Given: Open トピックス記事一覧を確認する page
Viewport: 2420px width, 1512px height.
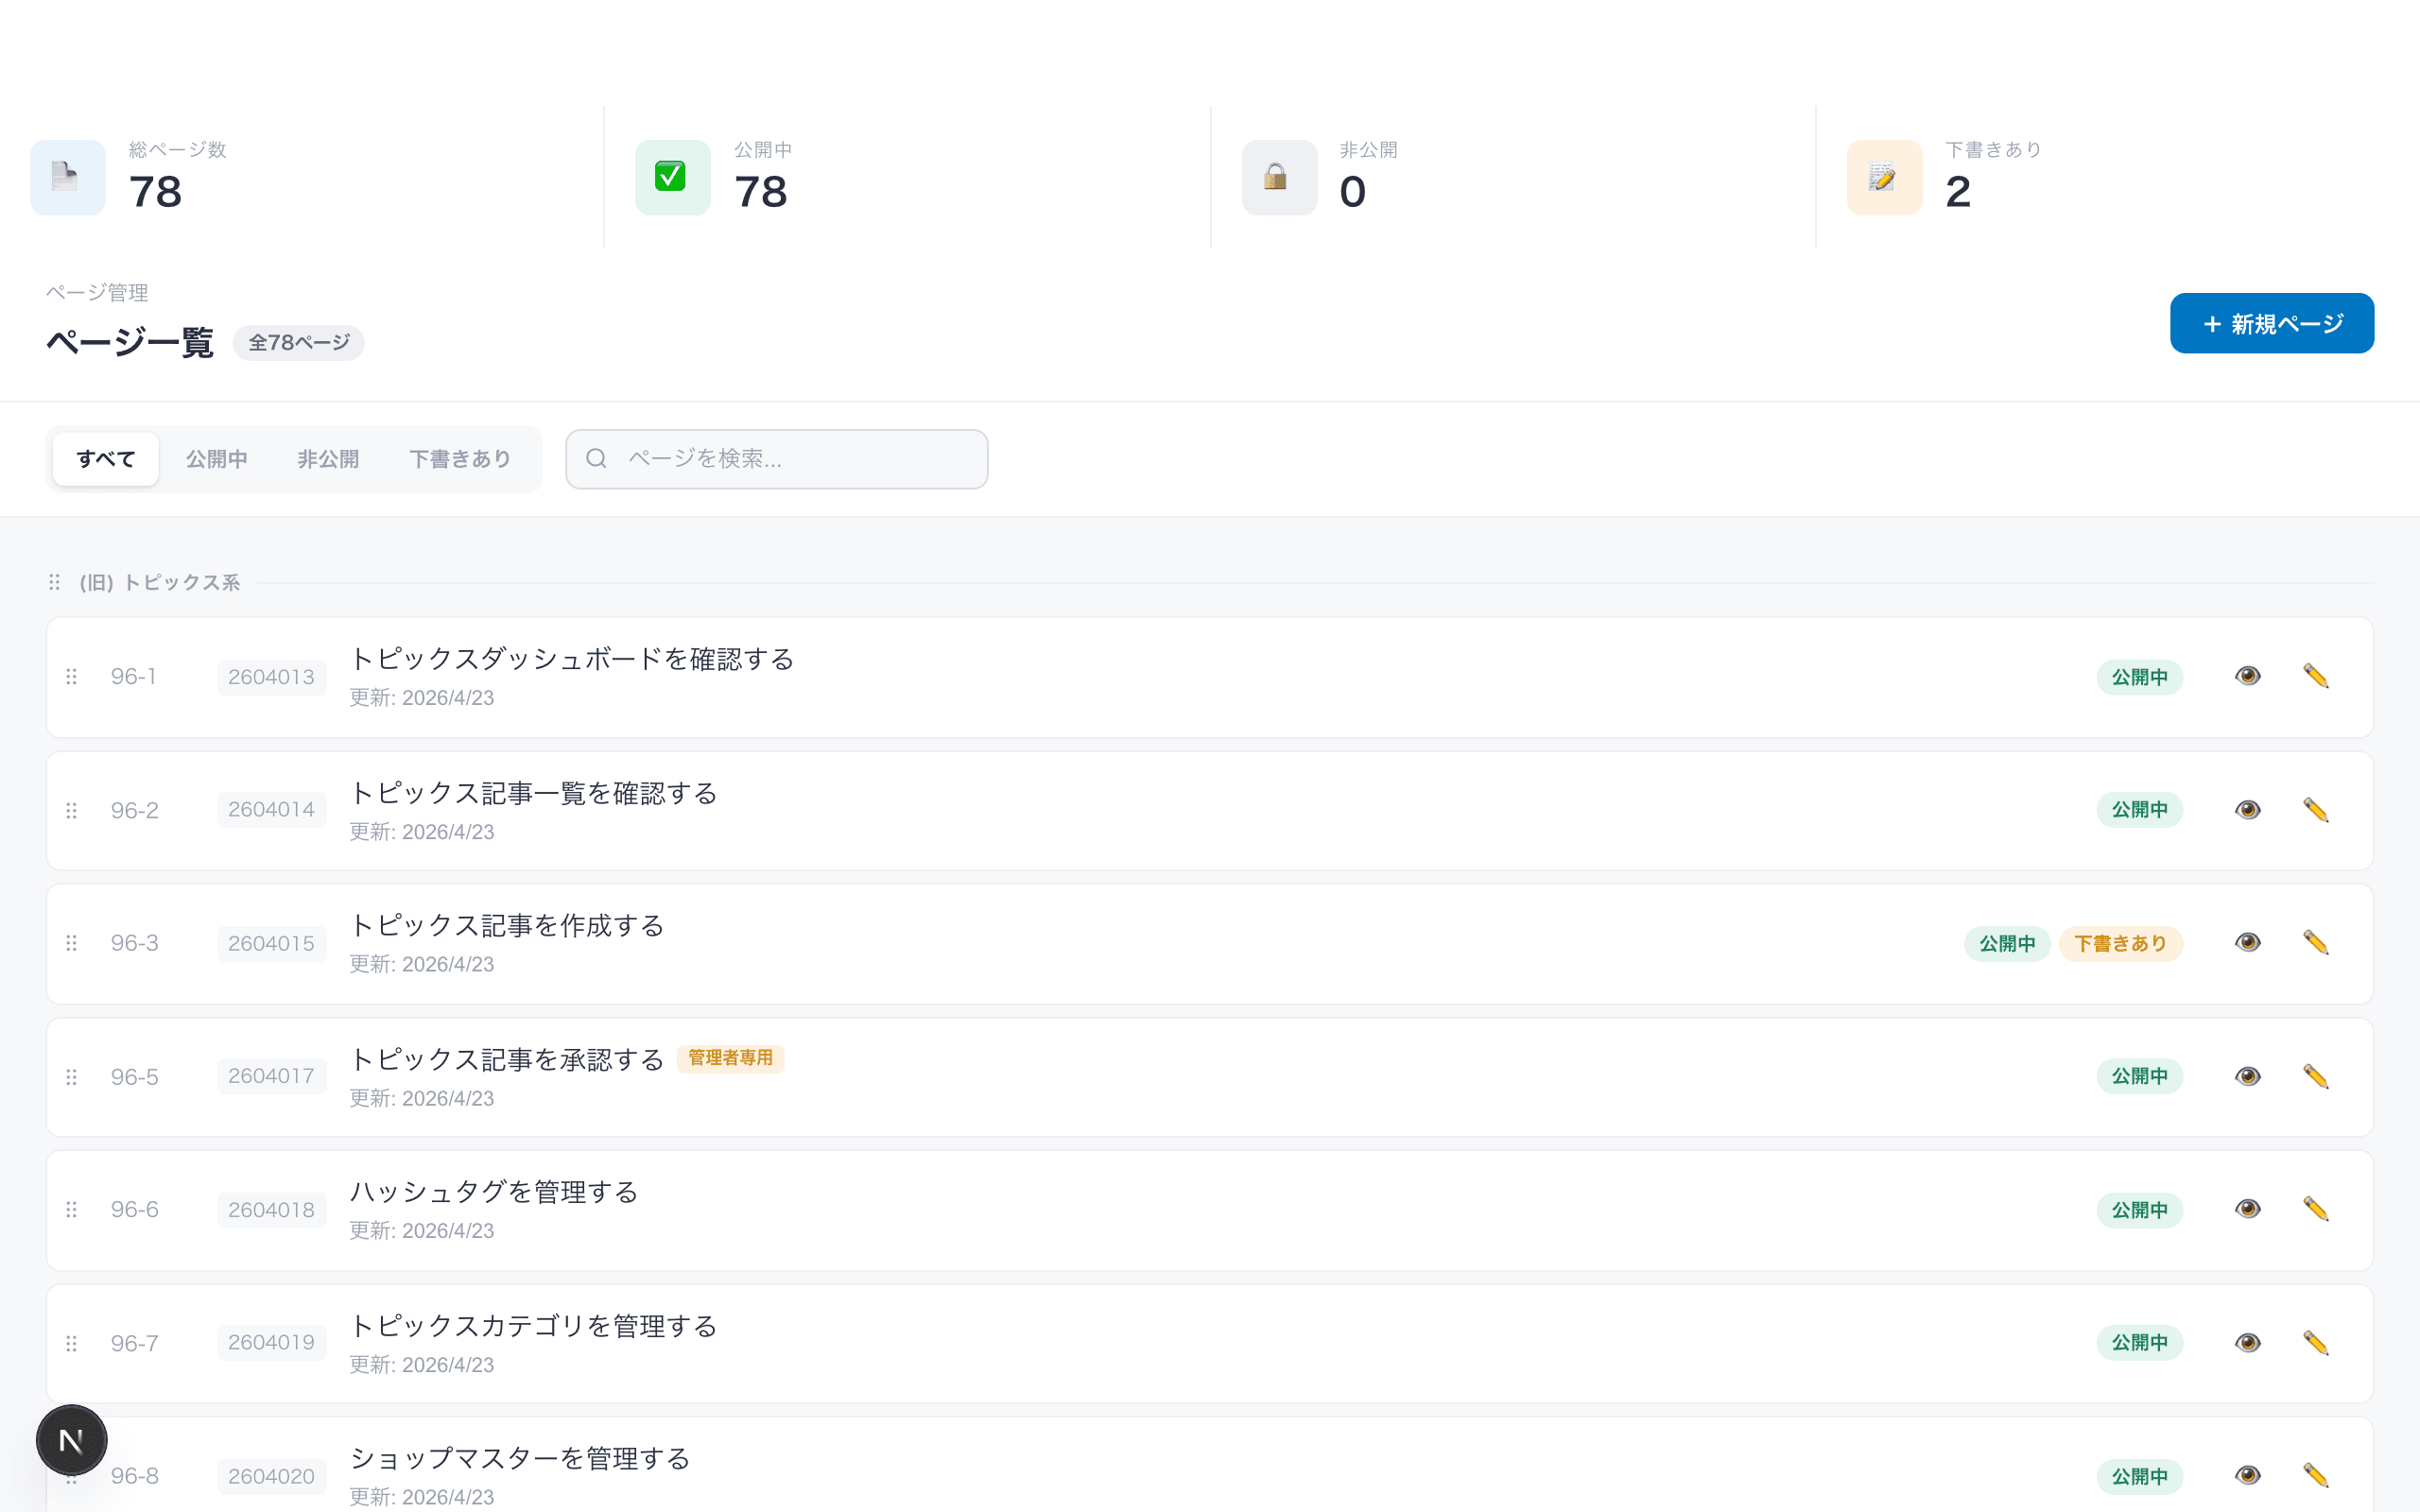Looking at the screenshot, I should [533, 793].
